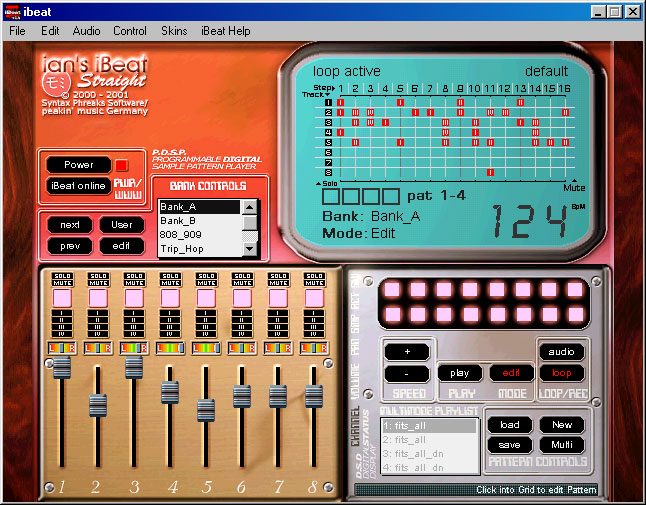Solo channel 7
The height and width of the screenshot is (505, 646).
[x=279, y=276]
